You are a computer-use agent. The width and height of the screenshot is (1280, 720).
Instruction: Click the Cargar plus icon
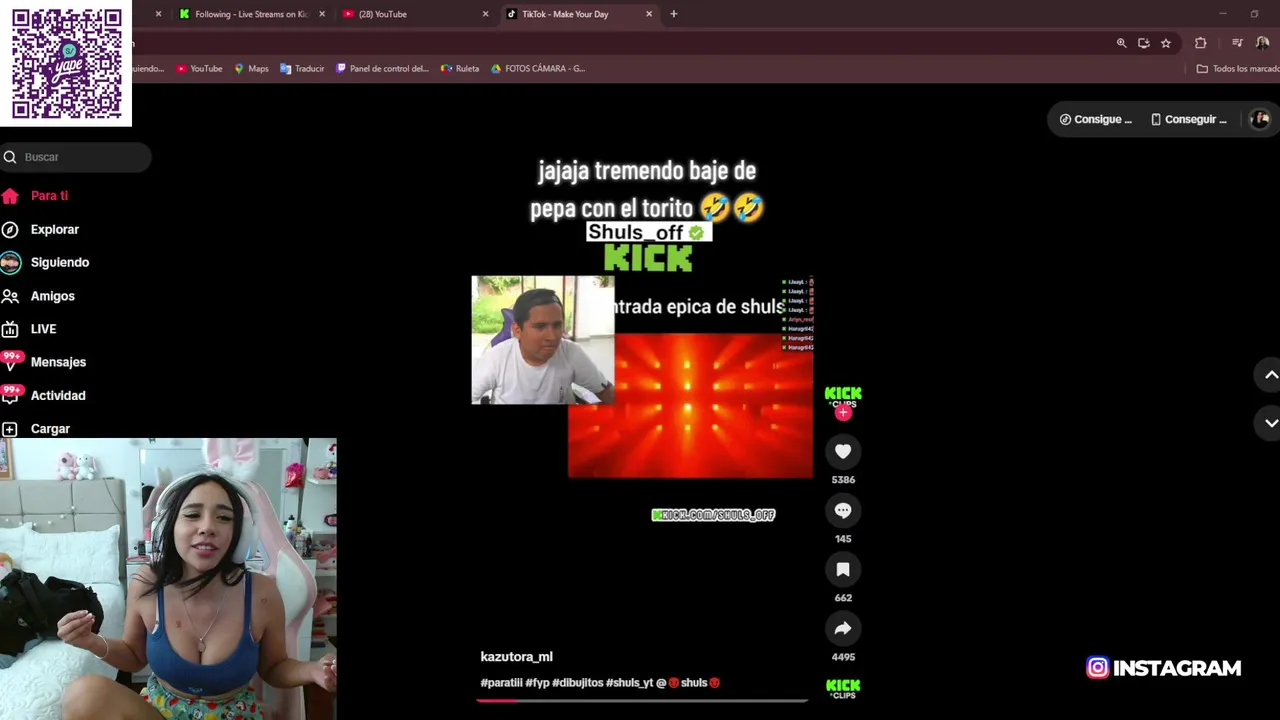pos(10,428)
